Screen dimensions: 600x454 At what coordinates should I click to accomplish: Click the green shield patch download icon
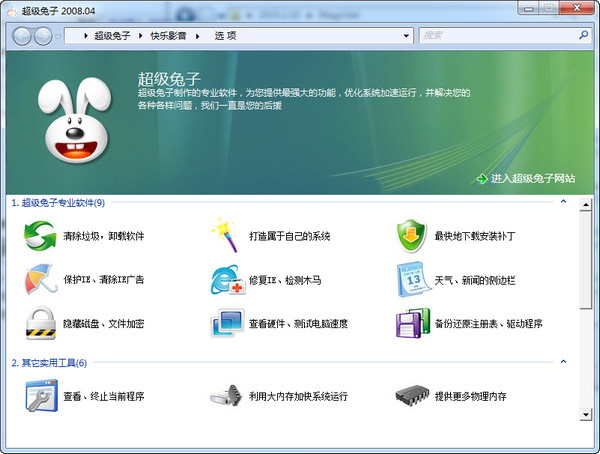point(411,236)
